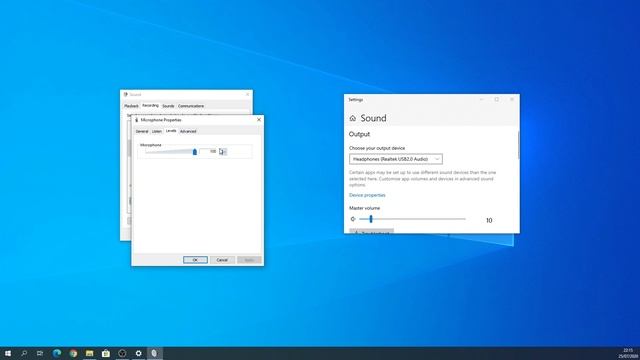Open Sounds tab in Sound dialog
This screenshot has height=360, width=640.
pyautogui.click(x=168, y=106)
